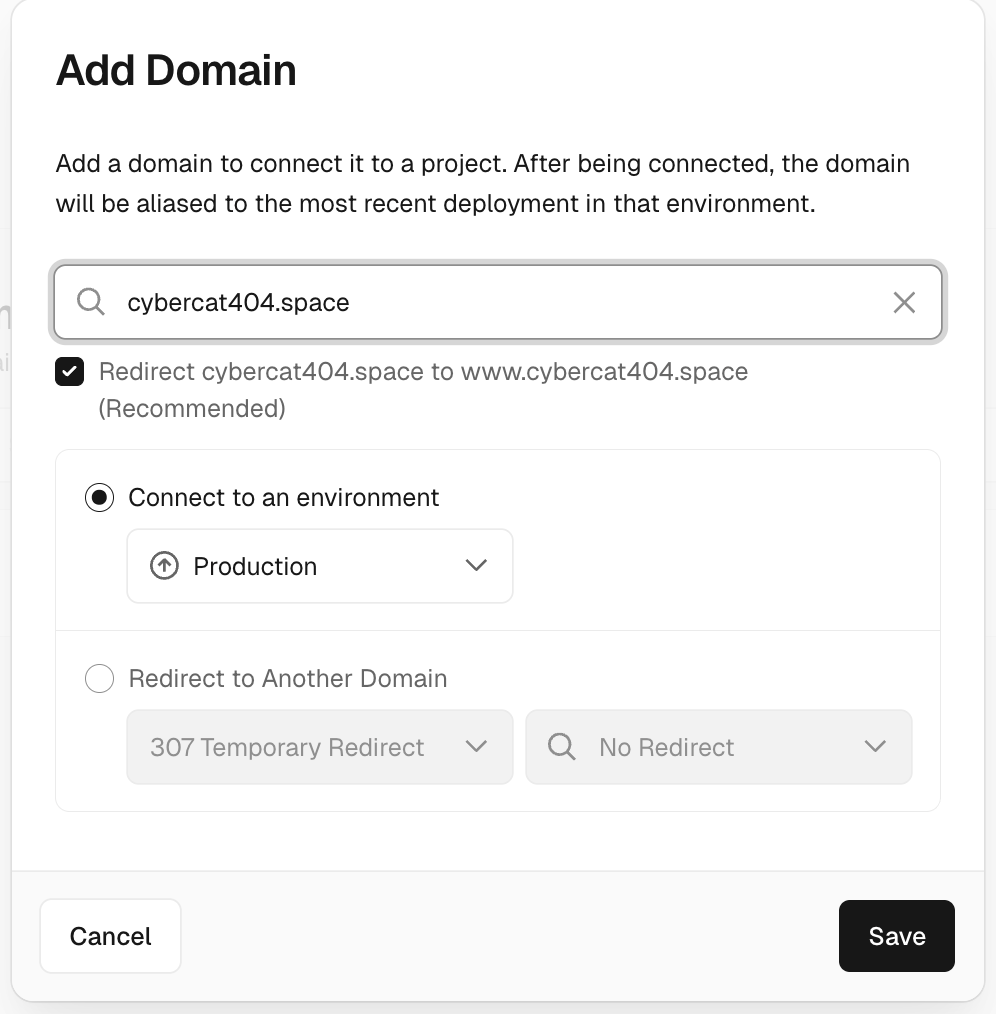The width and height of the screenshot is (996, 1014).
Task: Click the Redirect to Another Domain label
Action: pos(288,678)
